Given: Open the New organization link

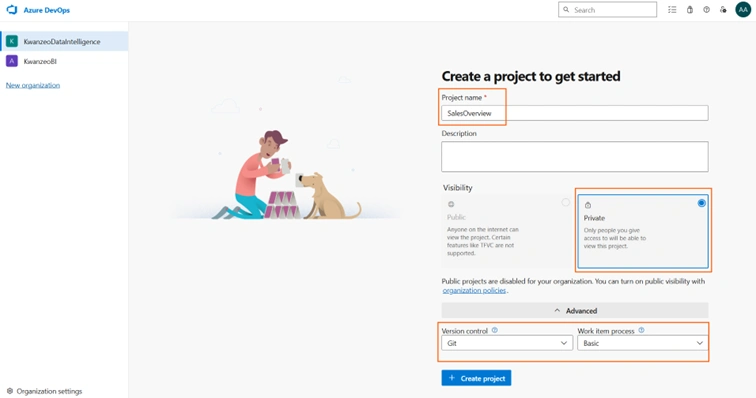Looking at the screenshot, I should click(33, 85).
